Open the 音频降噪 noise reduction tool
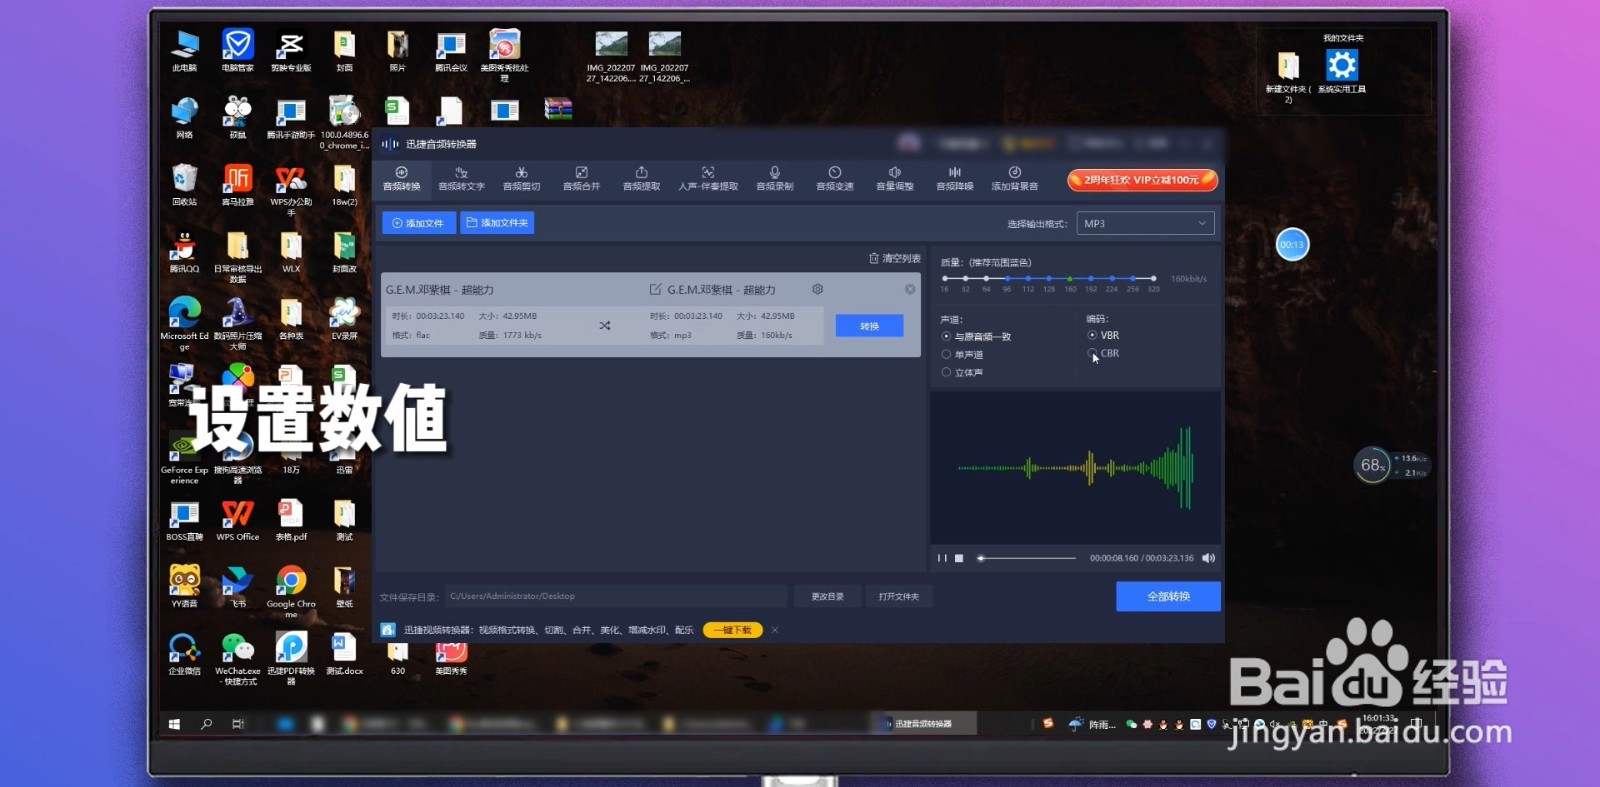The image size is (1600, 787). 955,179
